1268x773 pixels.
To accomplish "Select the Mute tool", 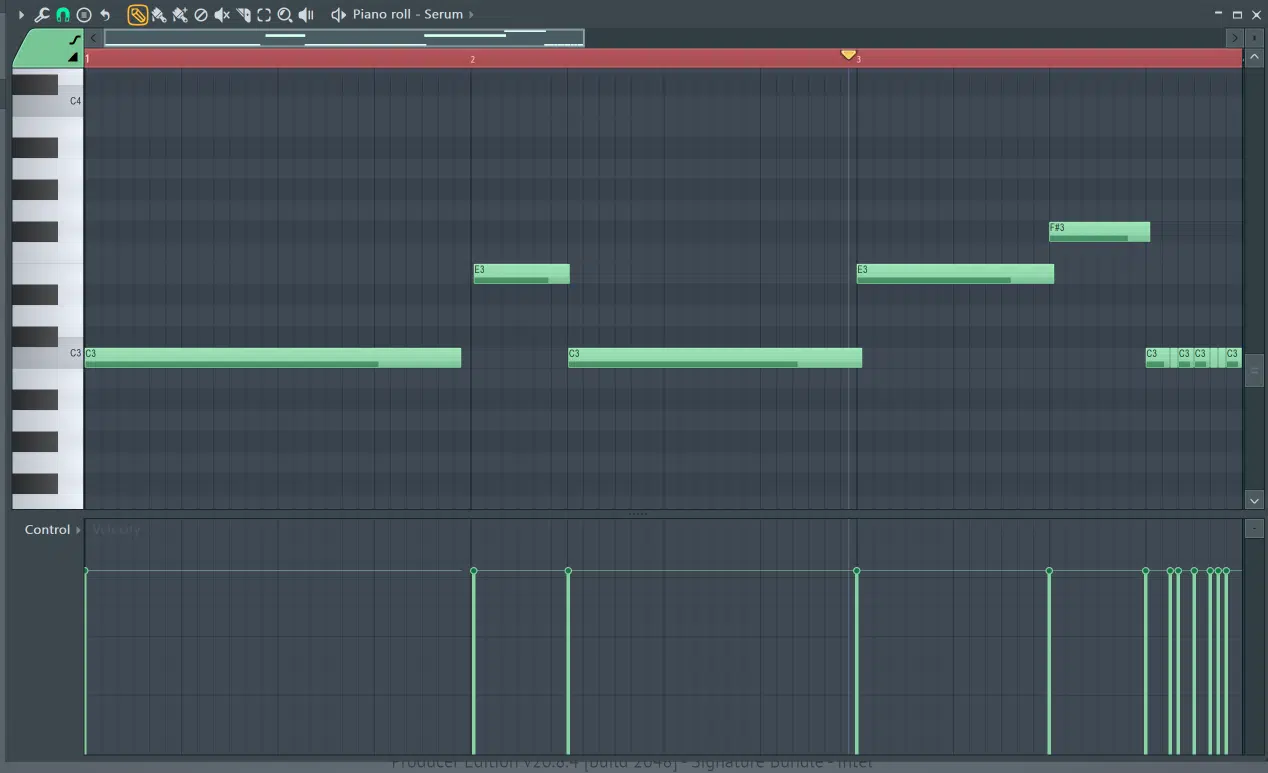I will [x=222, y=15].
